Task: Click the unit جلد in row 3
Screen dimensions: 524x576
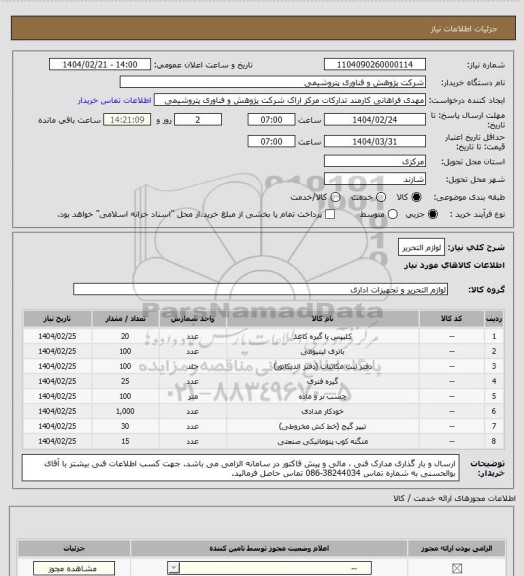Action: coord(193,367)
